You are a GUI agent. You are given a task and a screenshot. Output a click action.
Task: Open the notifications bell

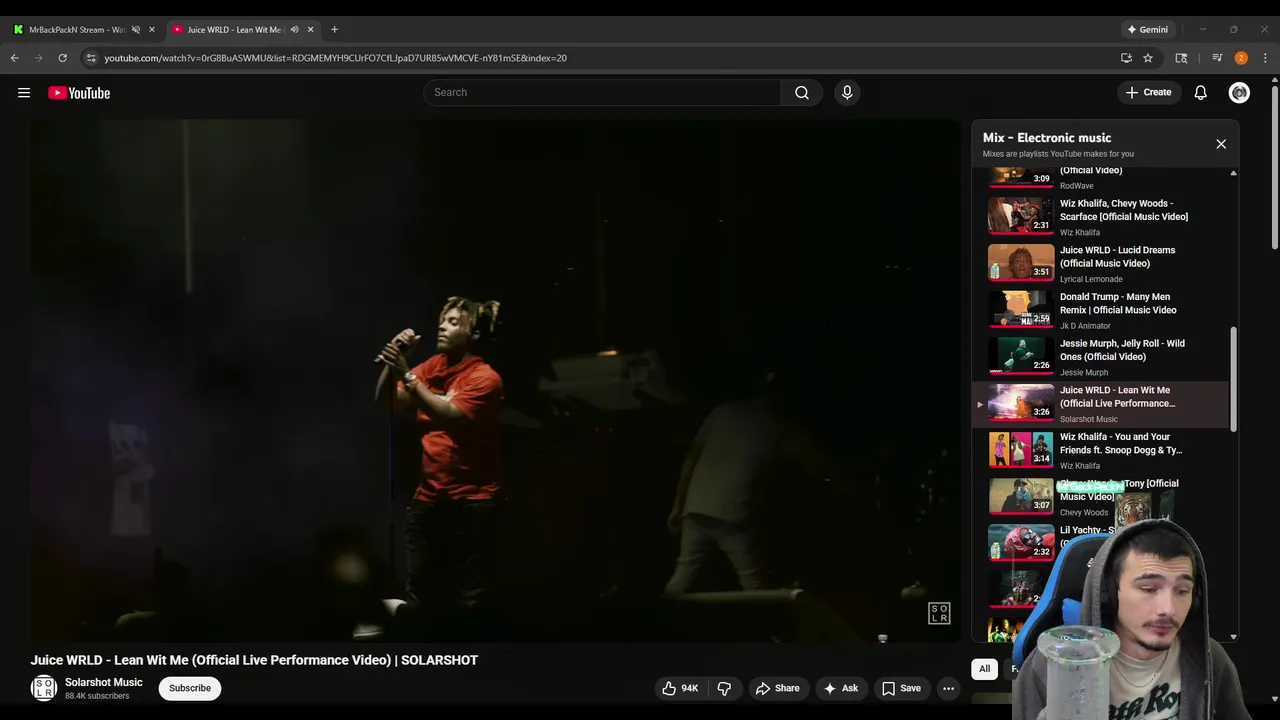[x=1201, y=92]
